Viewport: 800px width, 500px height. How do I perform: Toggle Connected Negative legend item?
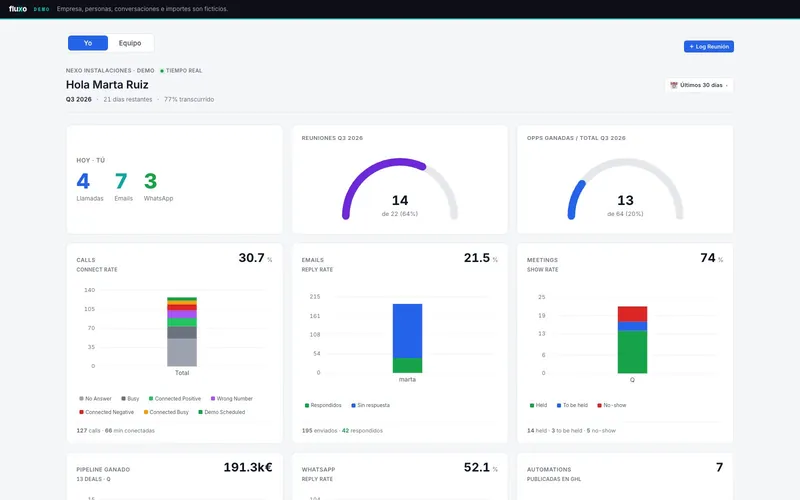106,412
